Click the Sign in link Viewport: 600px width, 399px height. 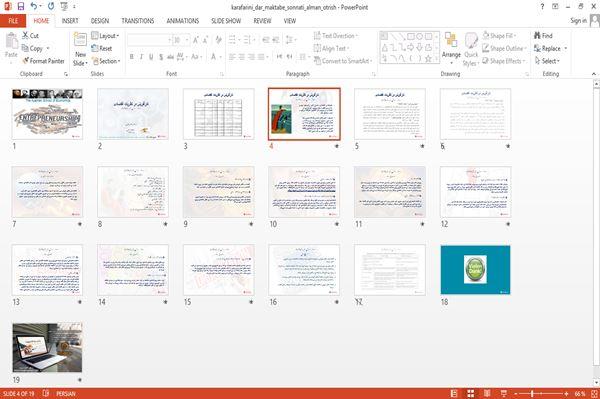tap(578, 21)
